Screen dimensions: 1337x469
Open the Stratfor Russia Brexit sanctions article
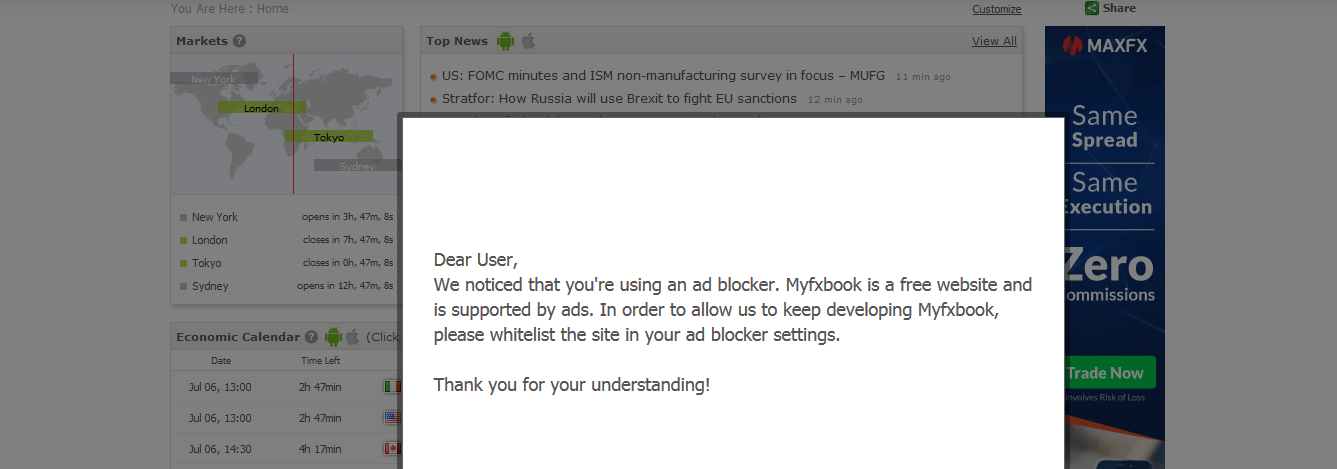click(619, 99)
